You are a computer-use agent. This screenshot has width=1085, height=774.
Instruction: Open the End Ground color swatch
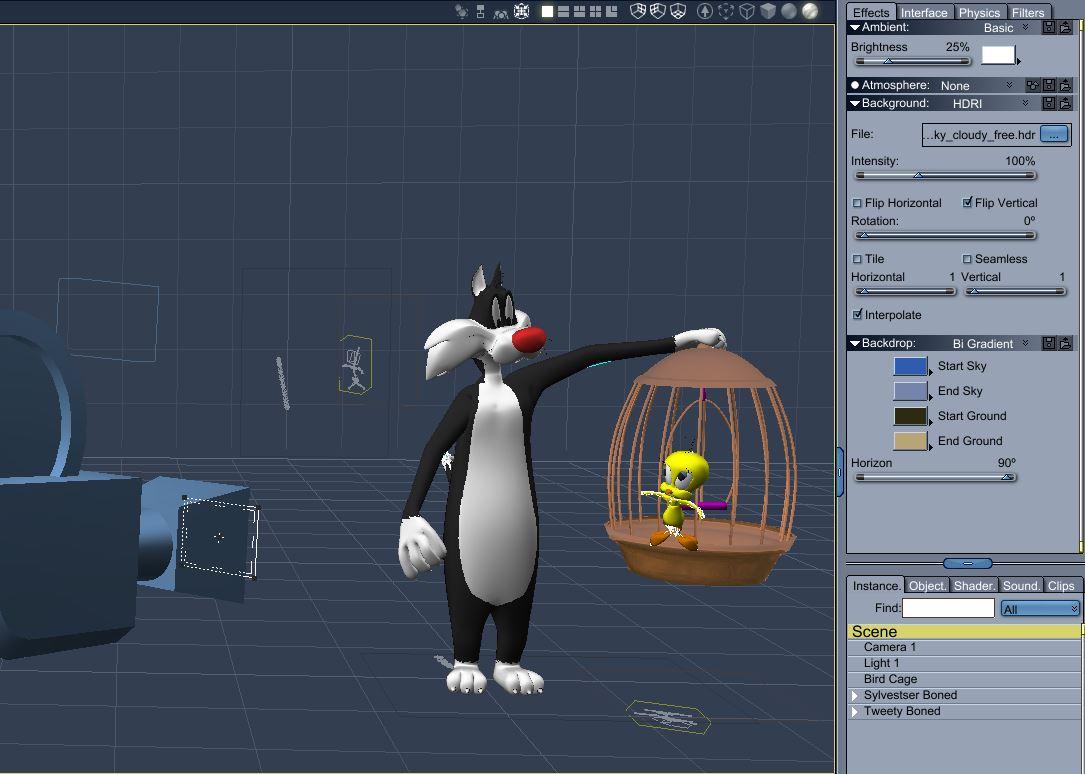pyautogui.click(x=910, y=441)
